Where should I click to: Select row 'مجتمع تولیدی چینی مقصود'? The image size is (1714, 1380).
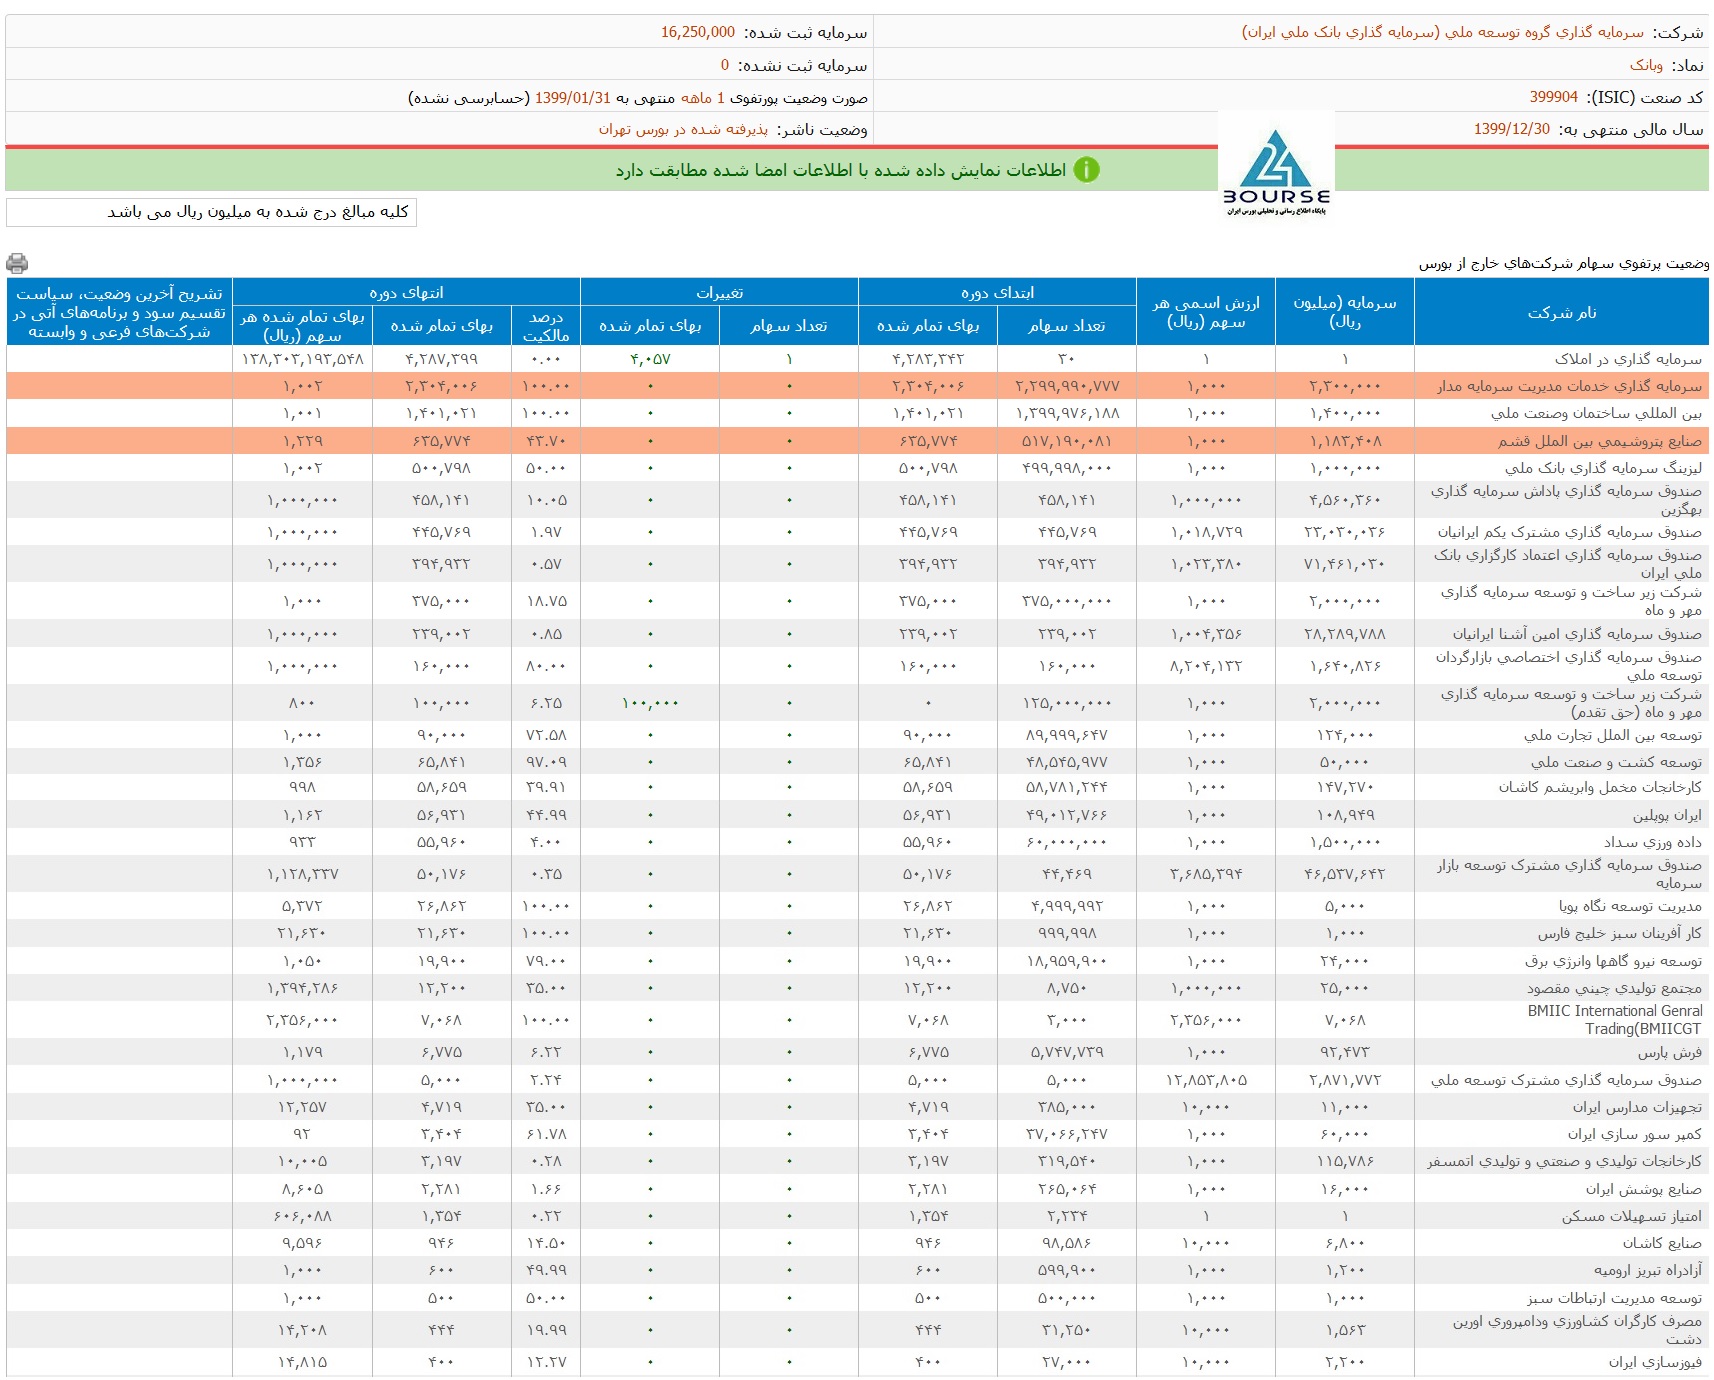pos(858,988)
